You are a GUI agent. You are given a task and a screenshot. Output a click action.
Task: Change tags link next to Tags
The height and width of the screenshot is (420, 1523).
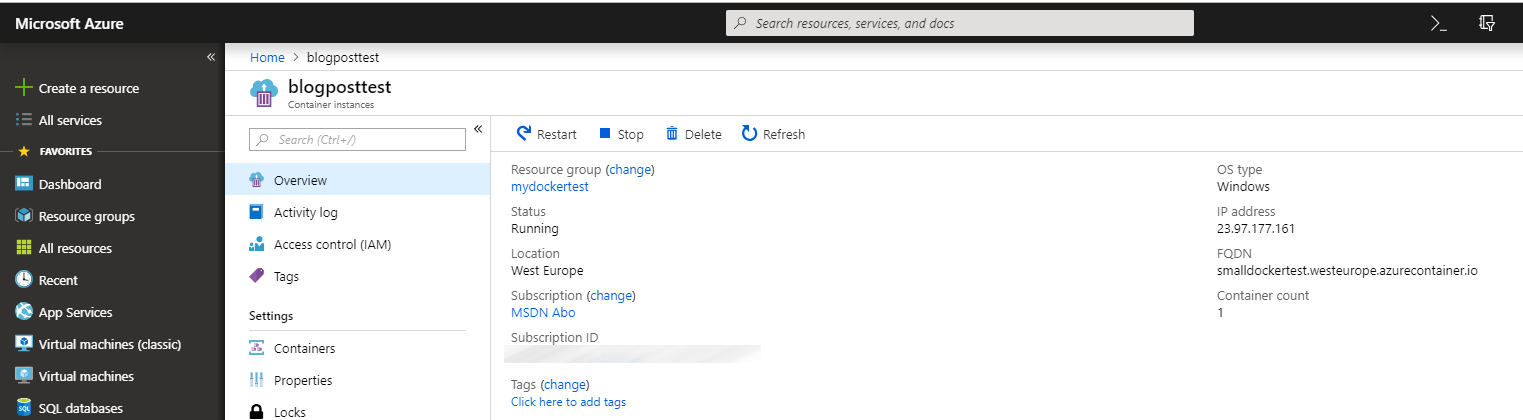(x=565, y=384)
